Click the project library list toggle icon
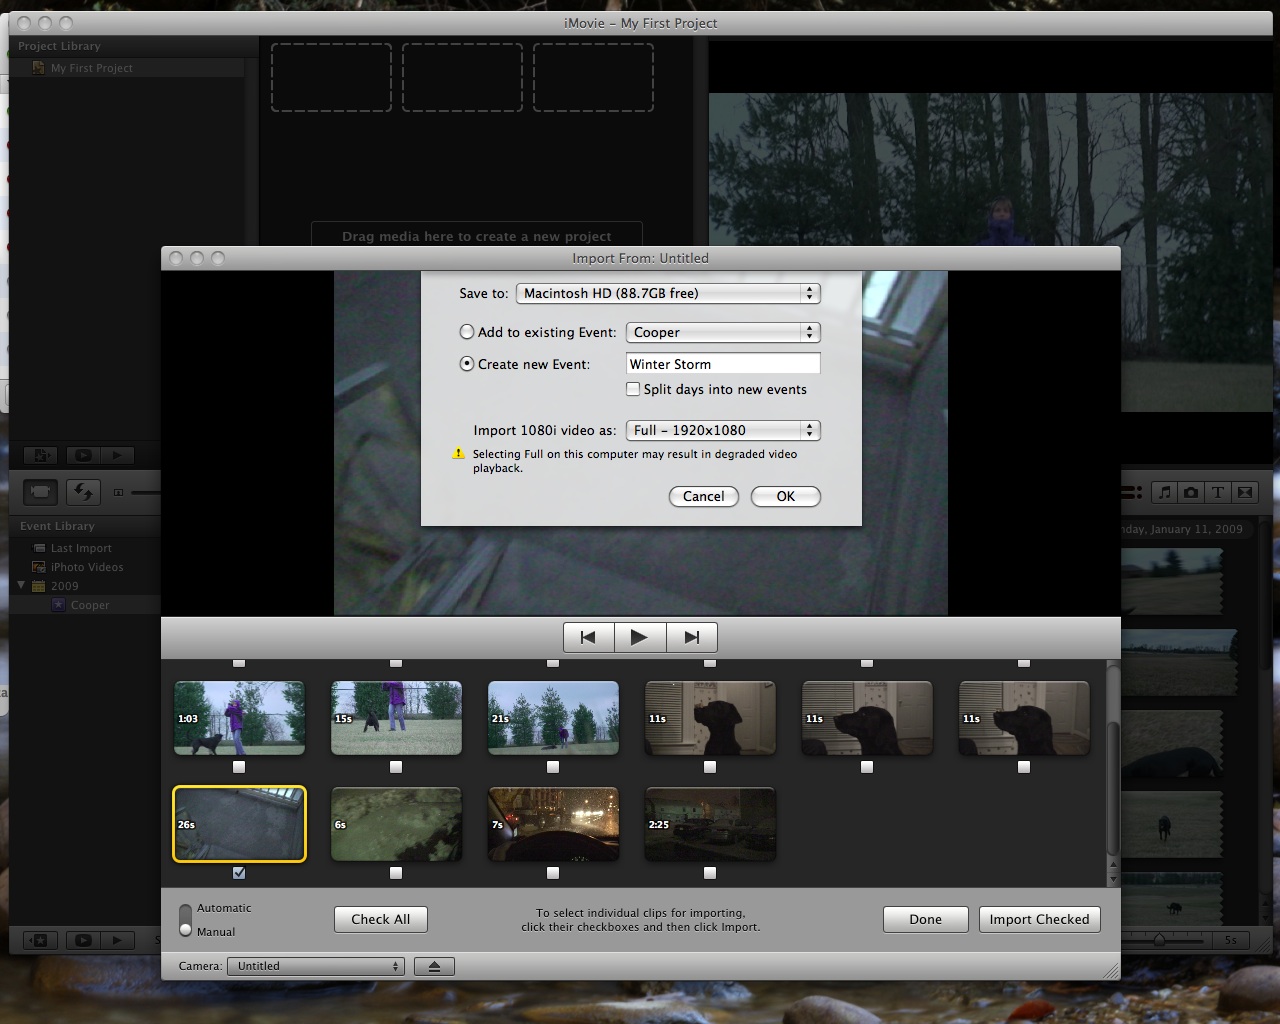The height and width of the screenshot is (1024, 1280). [x=41, y=455]
